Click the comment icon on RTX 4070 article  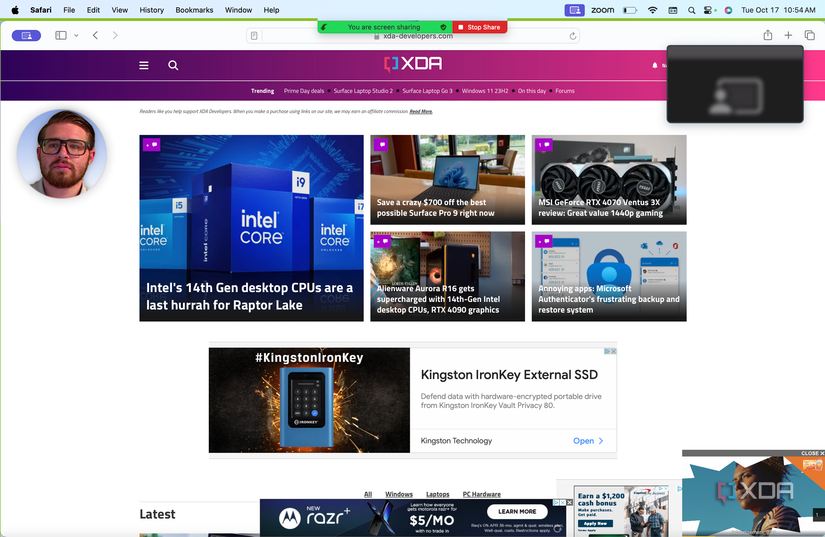[x=544, y=145]
